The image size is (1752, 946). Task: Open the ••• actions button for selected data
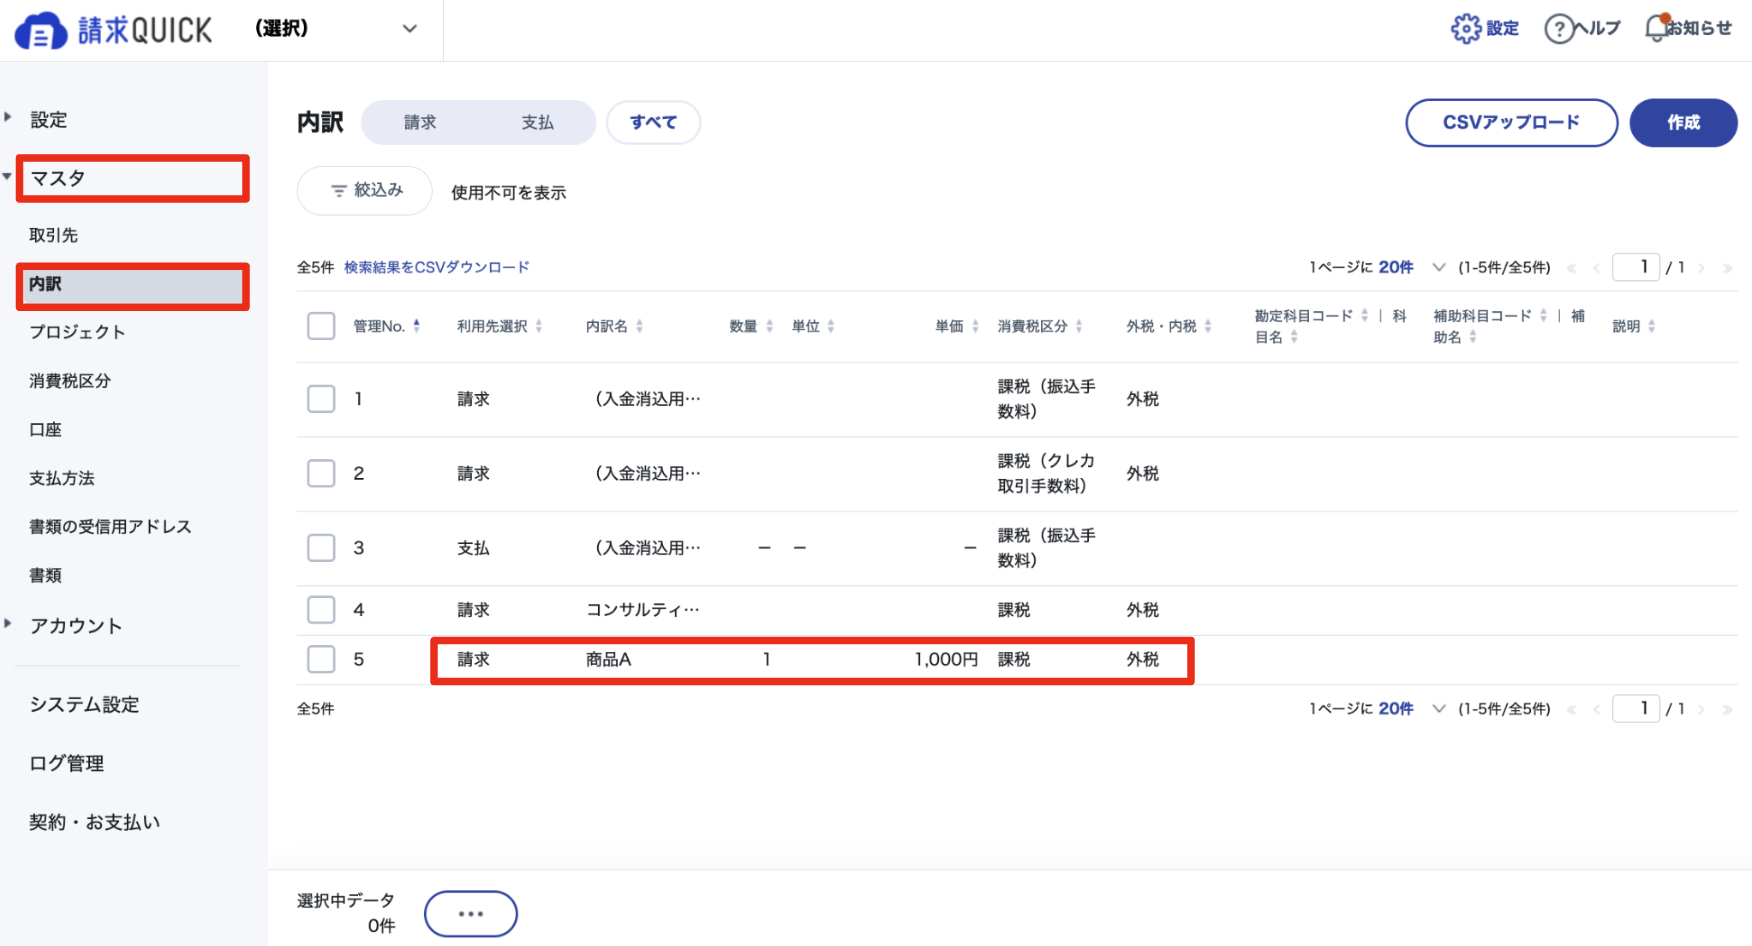coord(470,914)
